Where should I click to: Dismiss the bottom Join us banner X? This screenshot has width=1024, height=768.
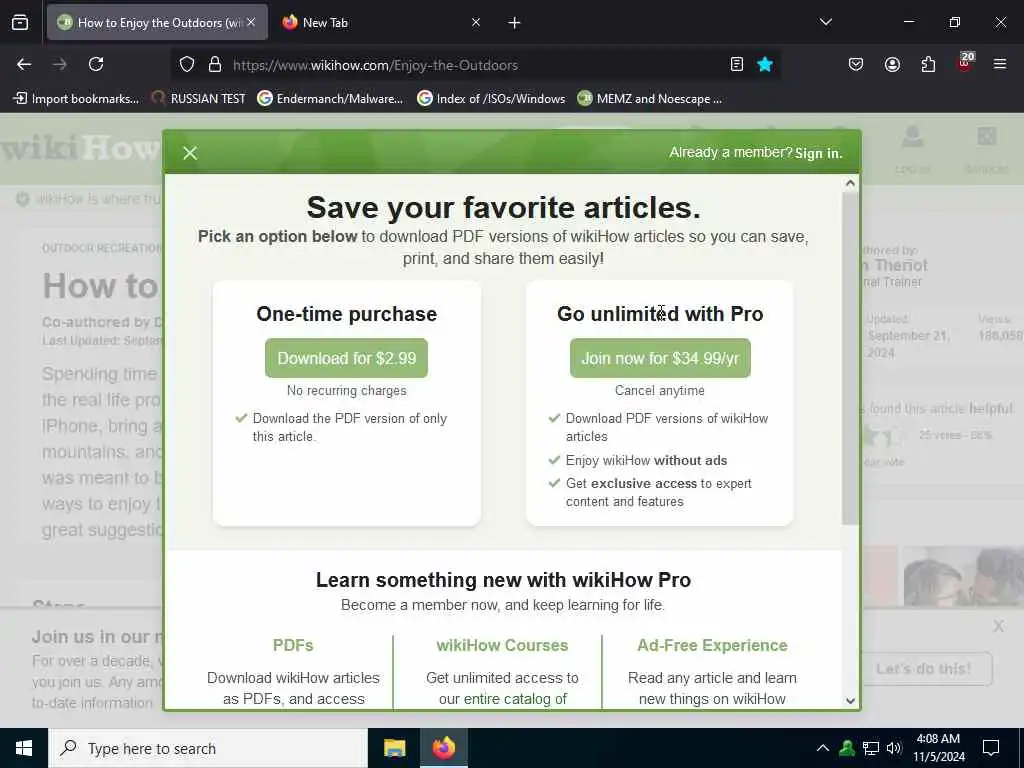(x=999, y=626)
